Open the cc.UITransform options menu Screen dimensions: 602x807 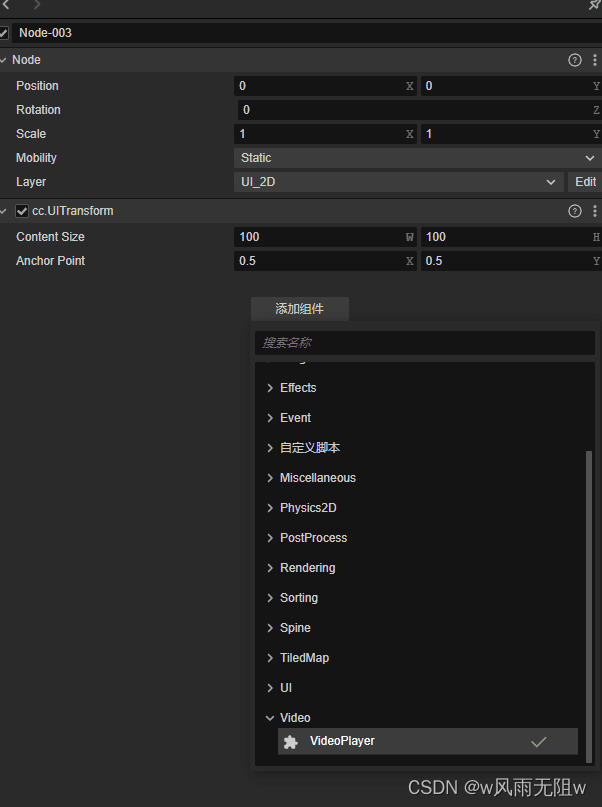[595, 211]
